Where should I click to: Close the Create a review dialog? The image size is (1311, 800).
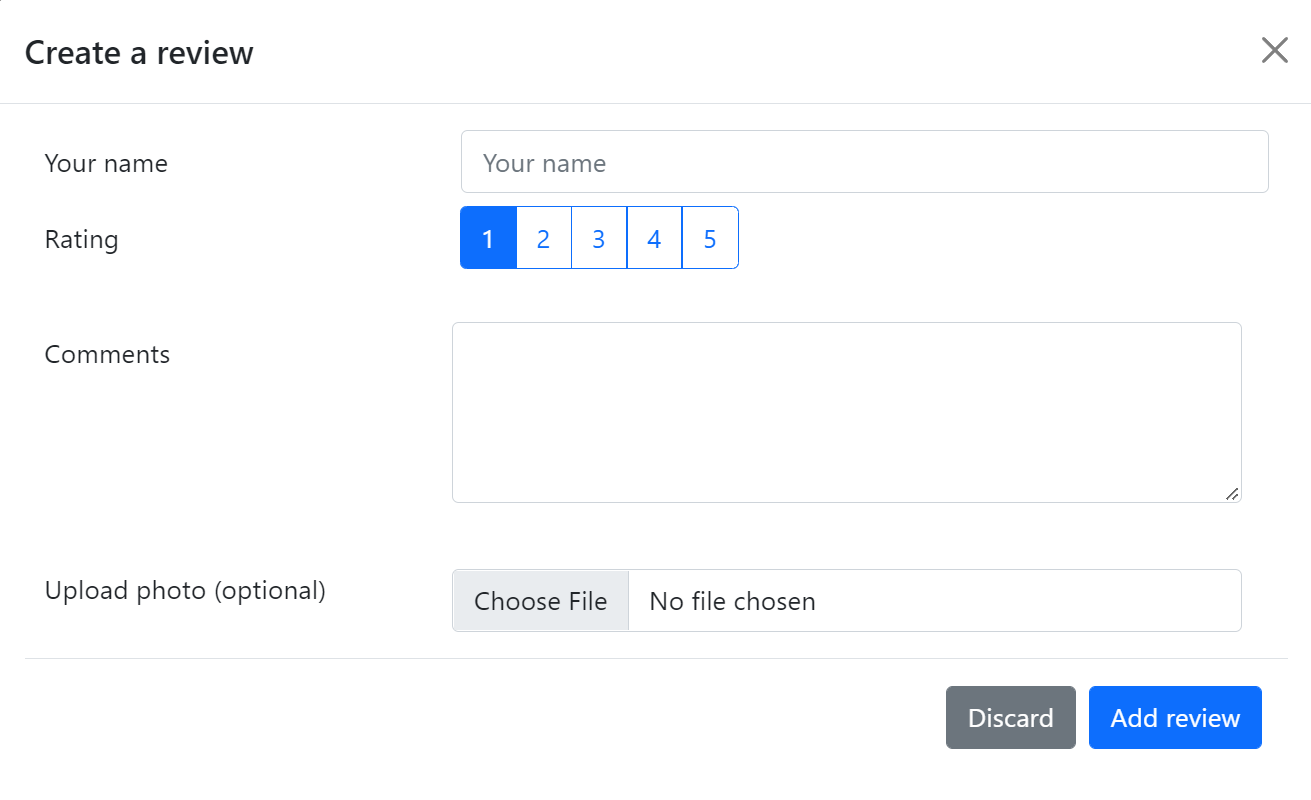pyautogui.click(x=1274, y=51)
